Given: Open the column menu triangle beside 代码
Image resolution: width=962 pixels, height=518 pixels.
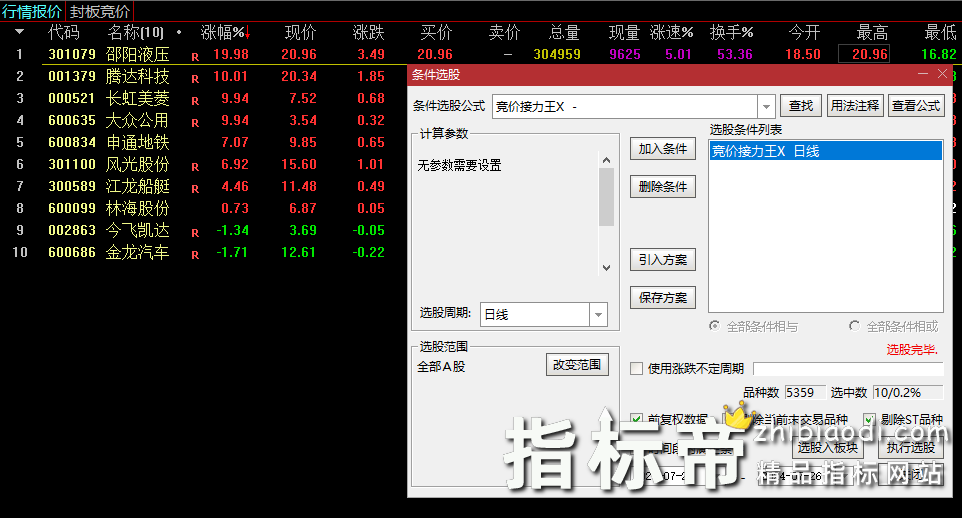Looking at the screenshot, I should pyautogui.click(x=20, y=31).
